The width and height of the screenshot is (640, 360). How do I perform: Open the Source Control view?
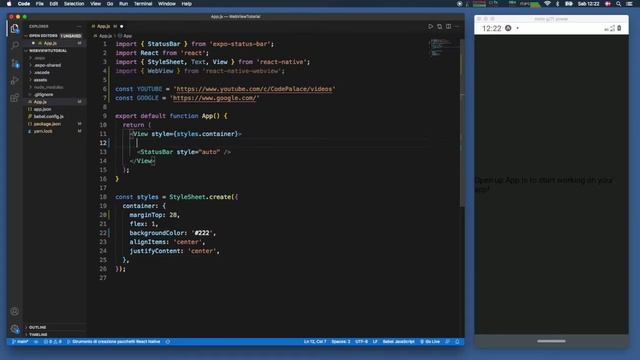click(x=15, y=63)
